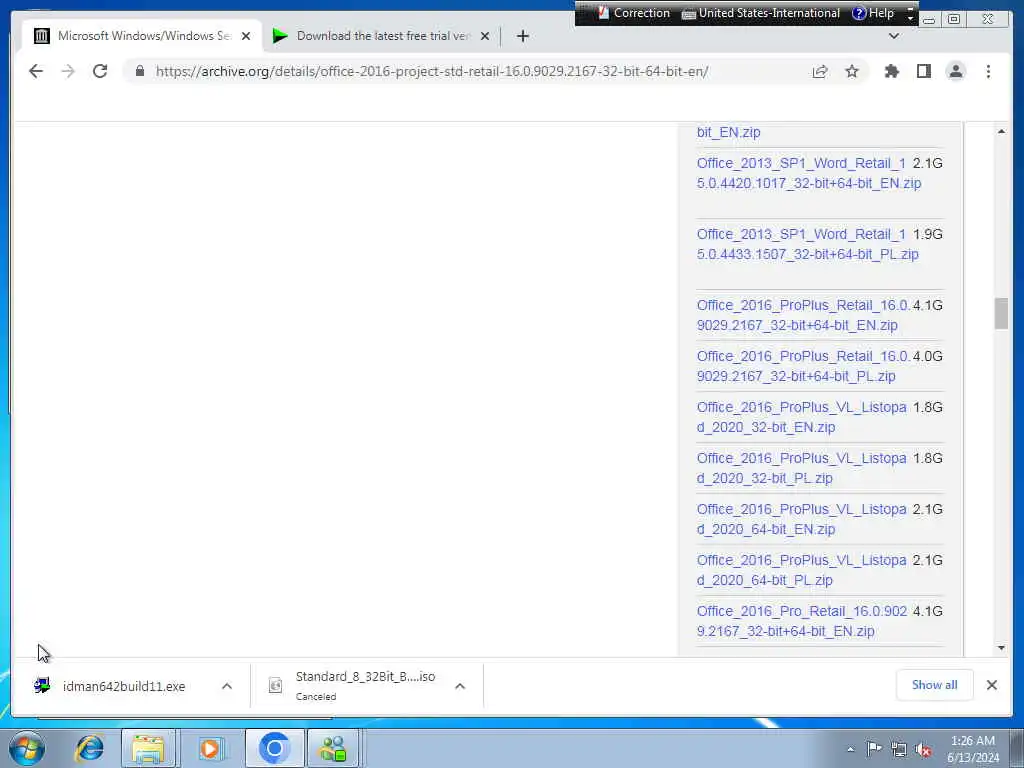Open the Chrome three-dot menu
The image size is (1024, 768).
988,71
